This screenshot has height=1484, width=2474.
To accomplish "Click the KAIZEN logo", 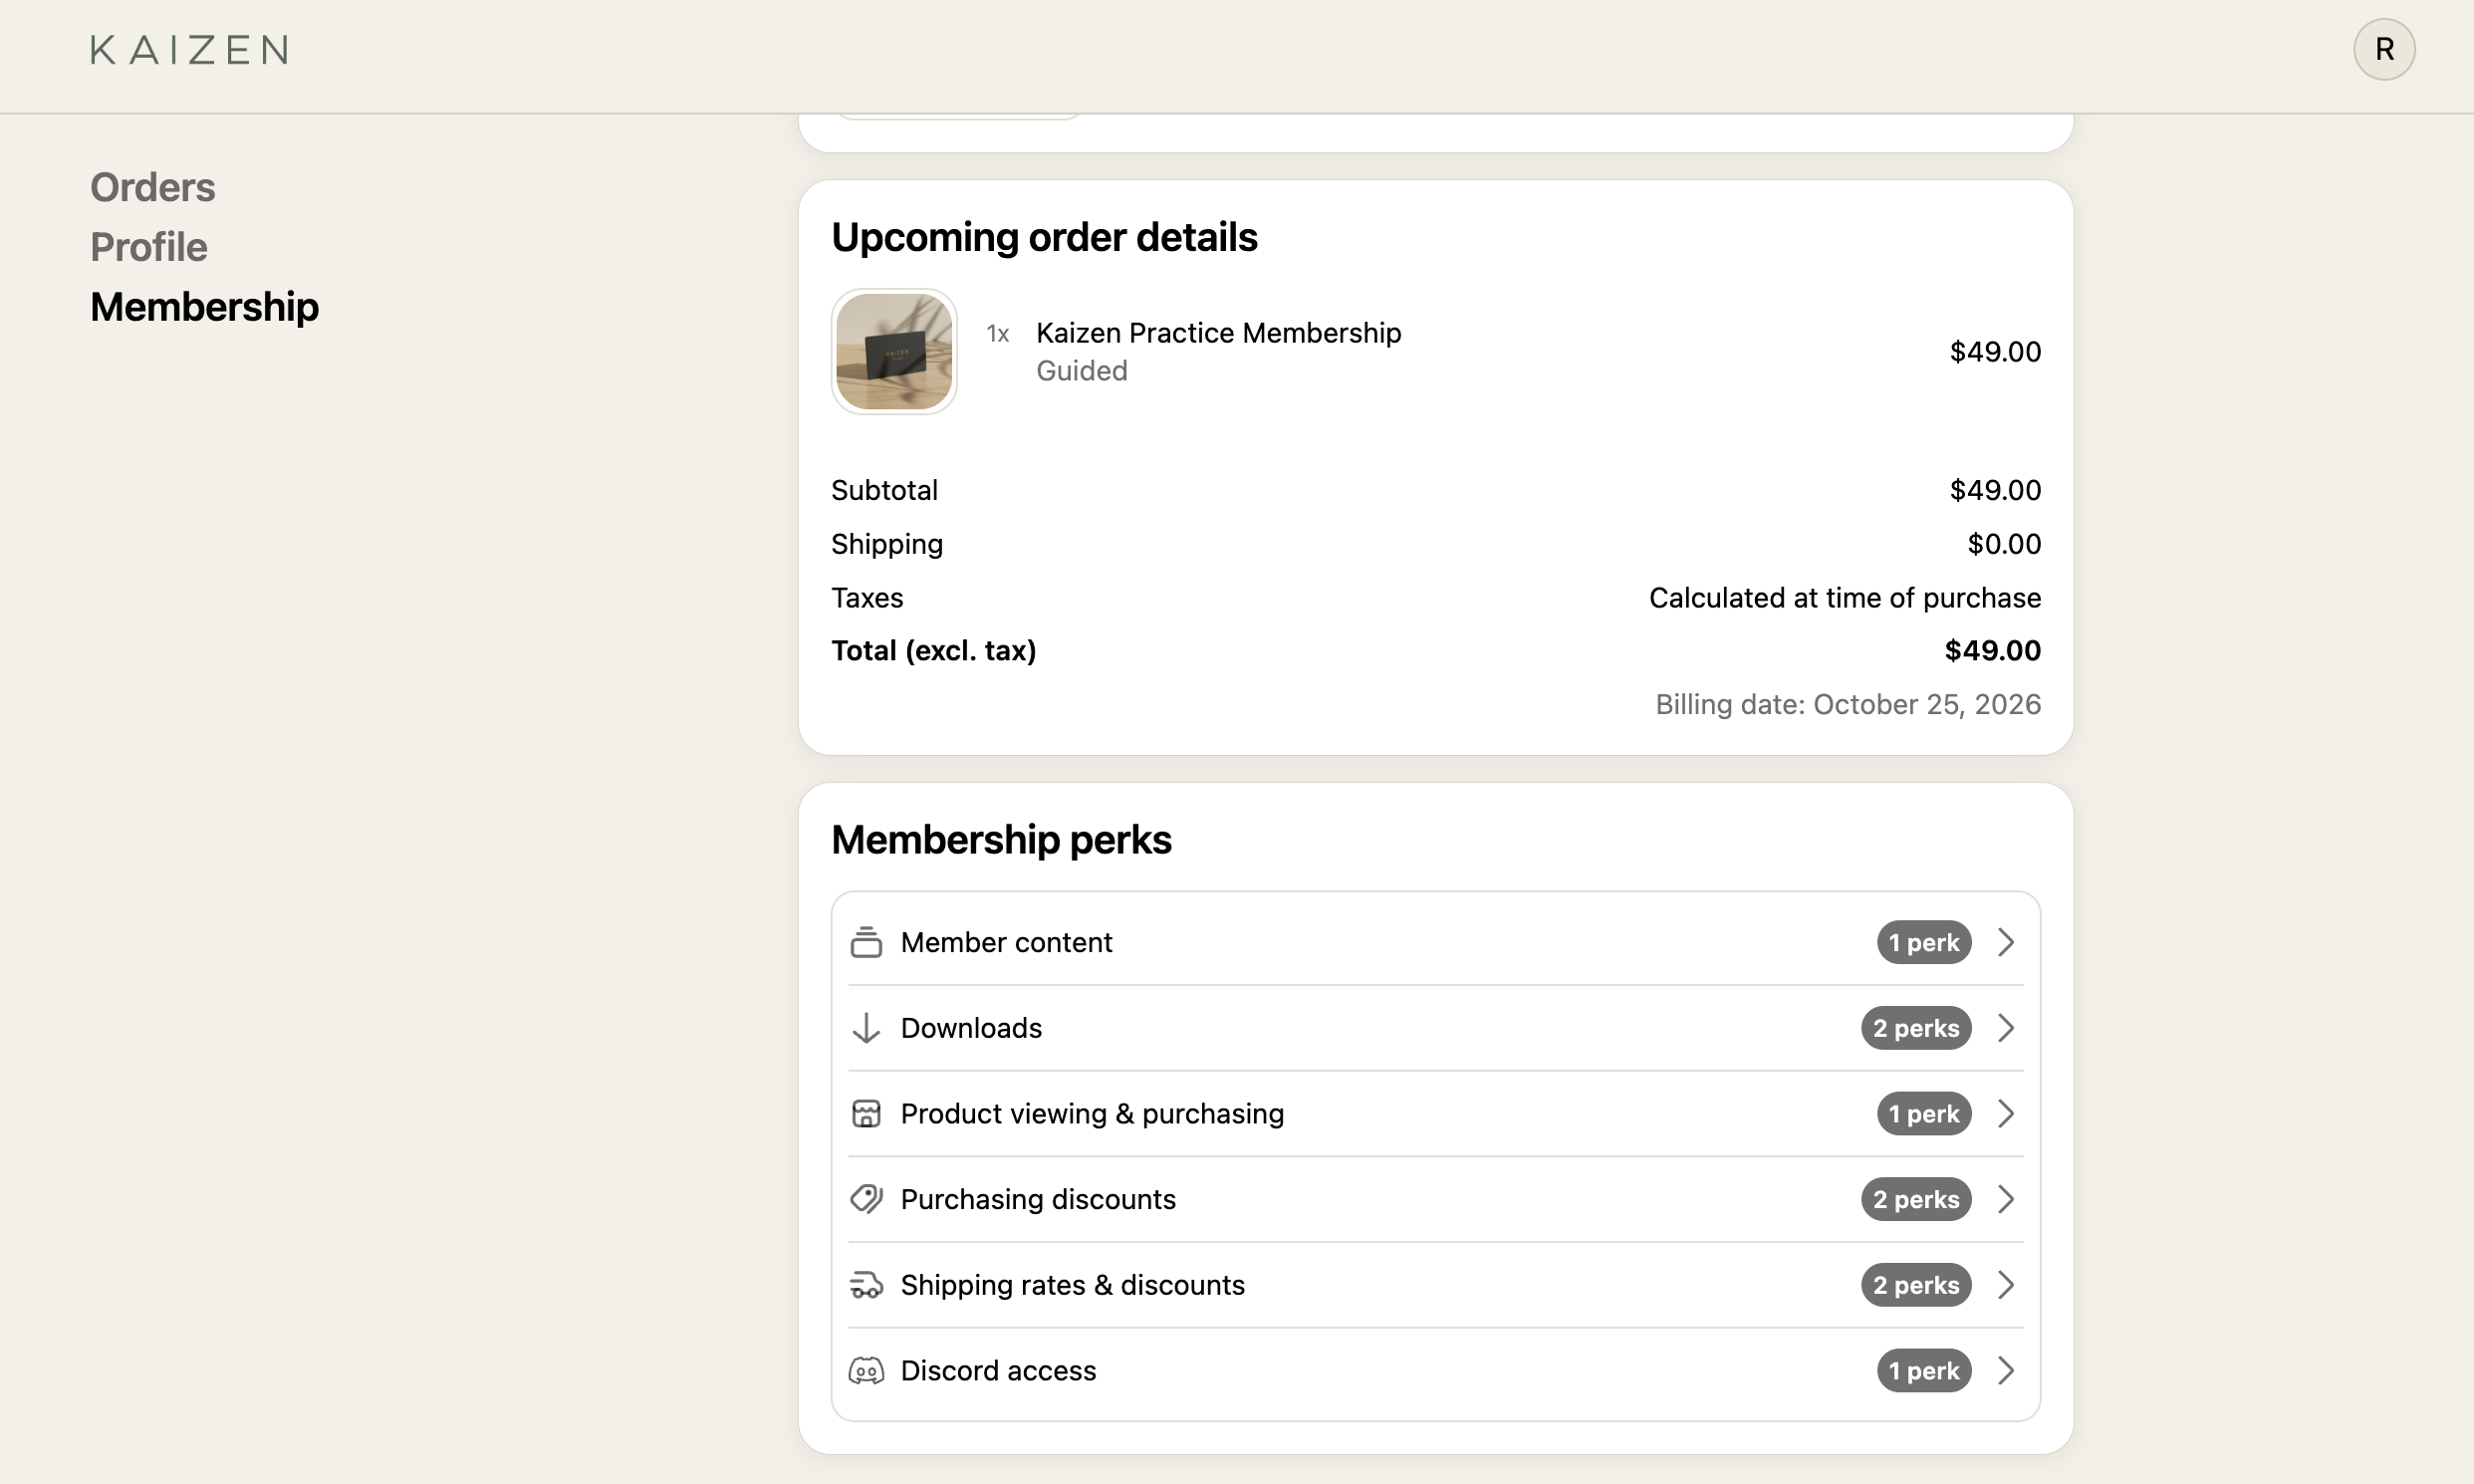I will 190,50.
